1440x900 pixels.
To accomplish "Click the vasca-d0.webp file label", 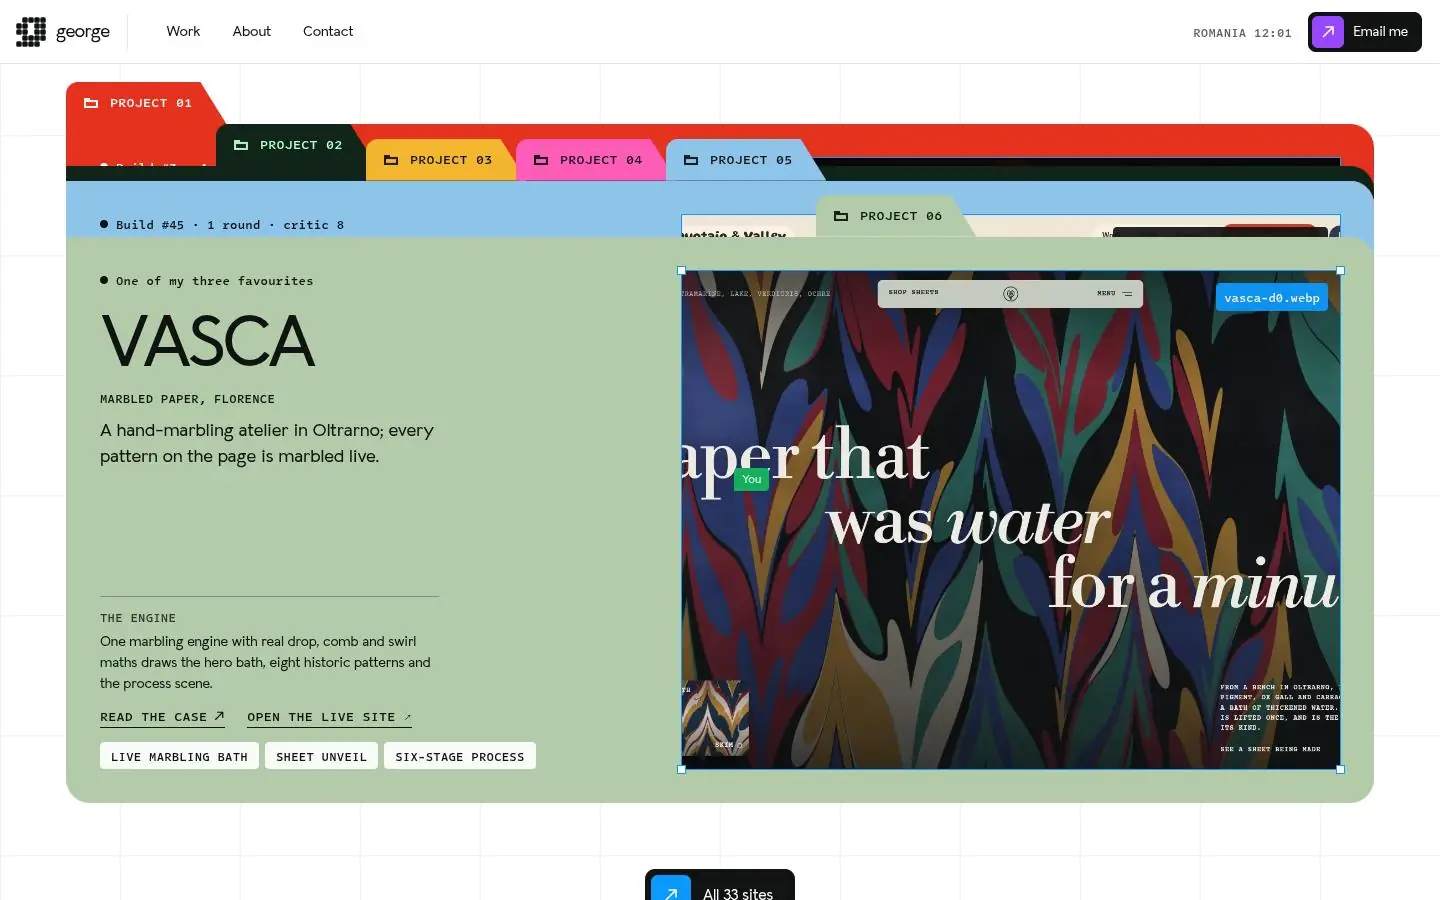I will pos(1272,298).
